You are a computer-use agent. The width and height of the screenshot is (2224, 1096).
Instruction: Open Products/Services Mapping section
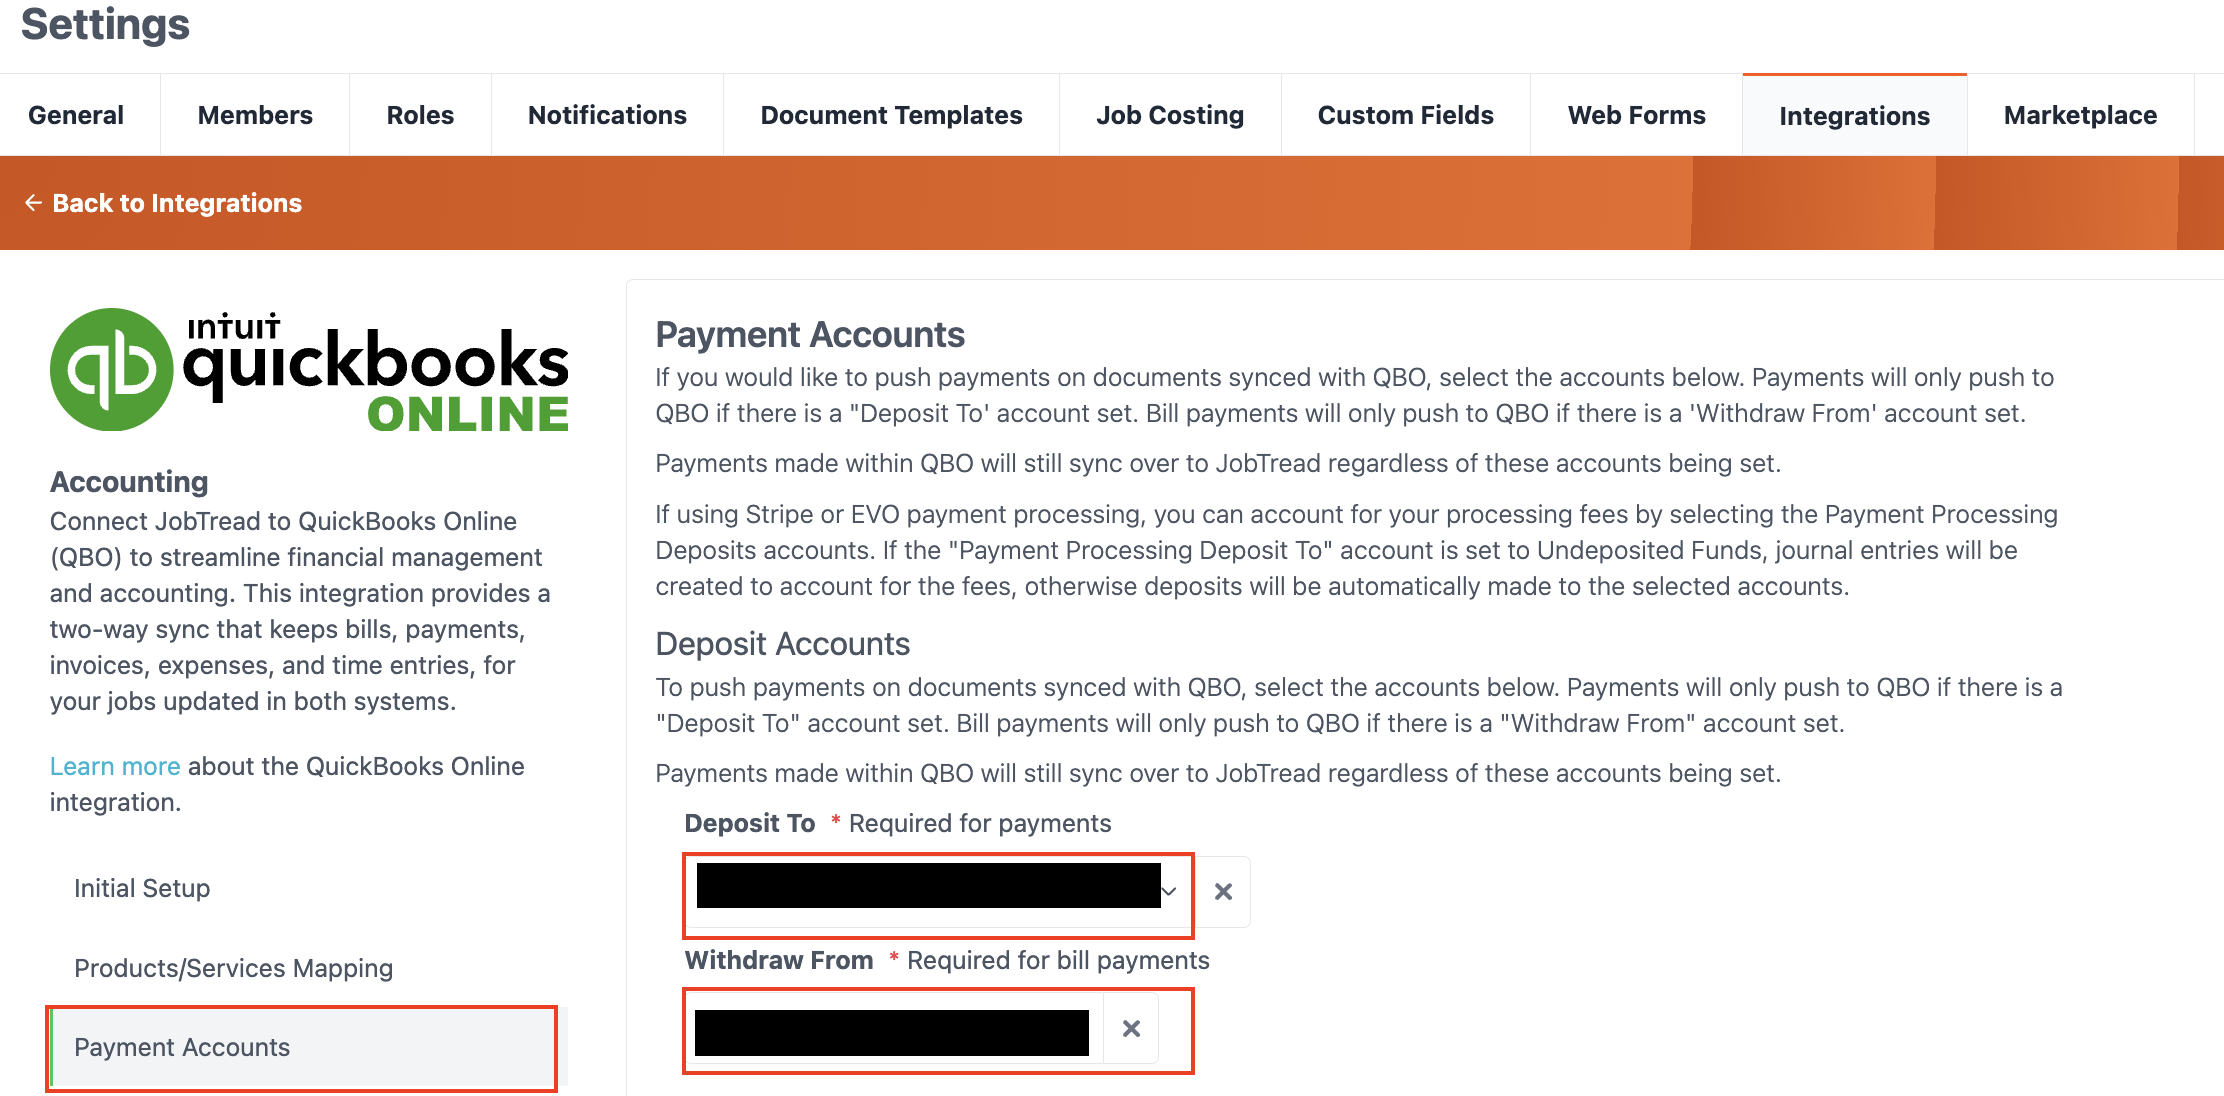(x=233, y=968)
